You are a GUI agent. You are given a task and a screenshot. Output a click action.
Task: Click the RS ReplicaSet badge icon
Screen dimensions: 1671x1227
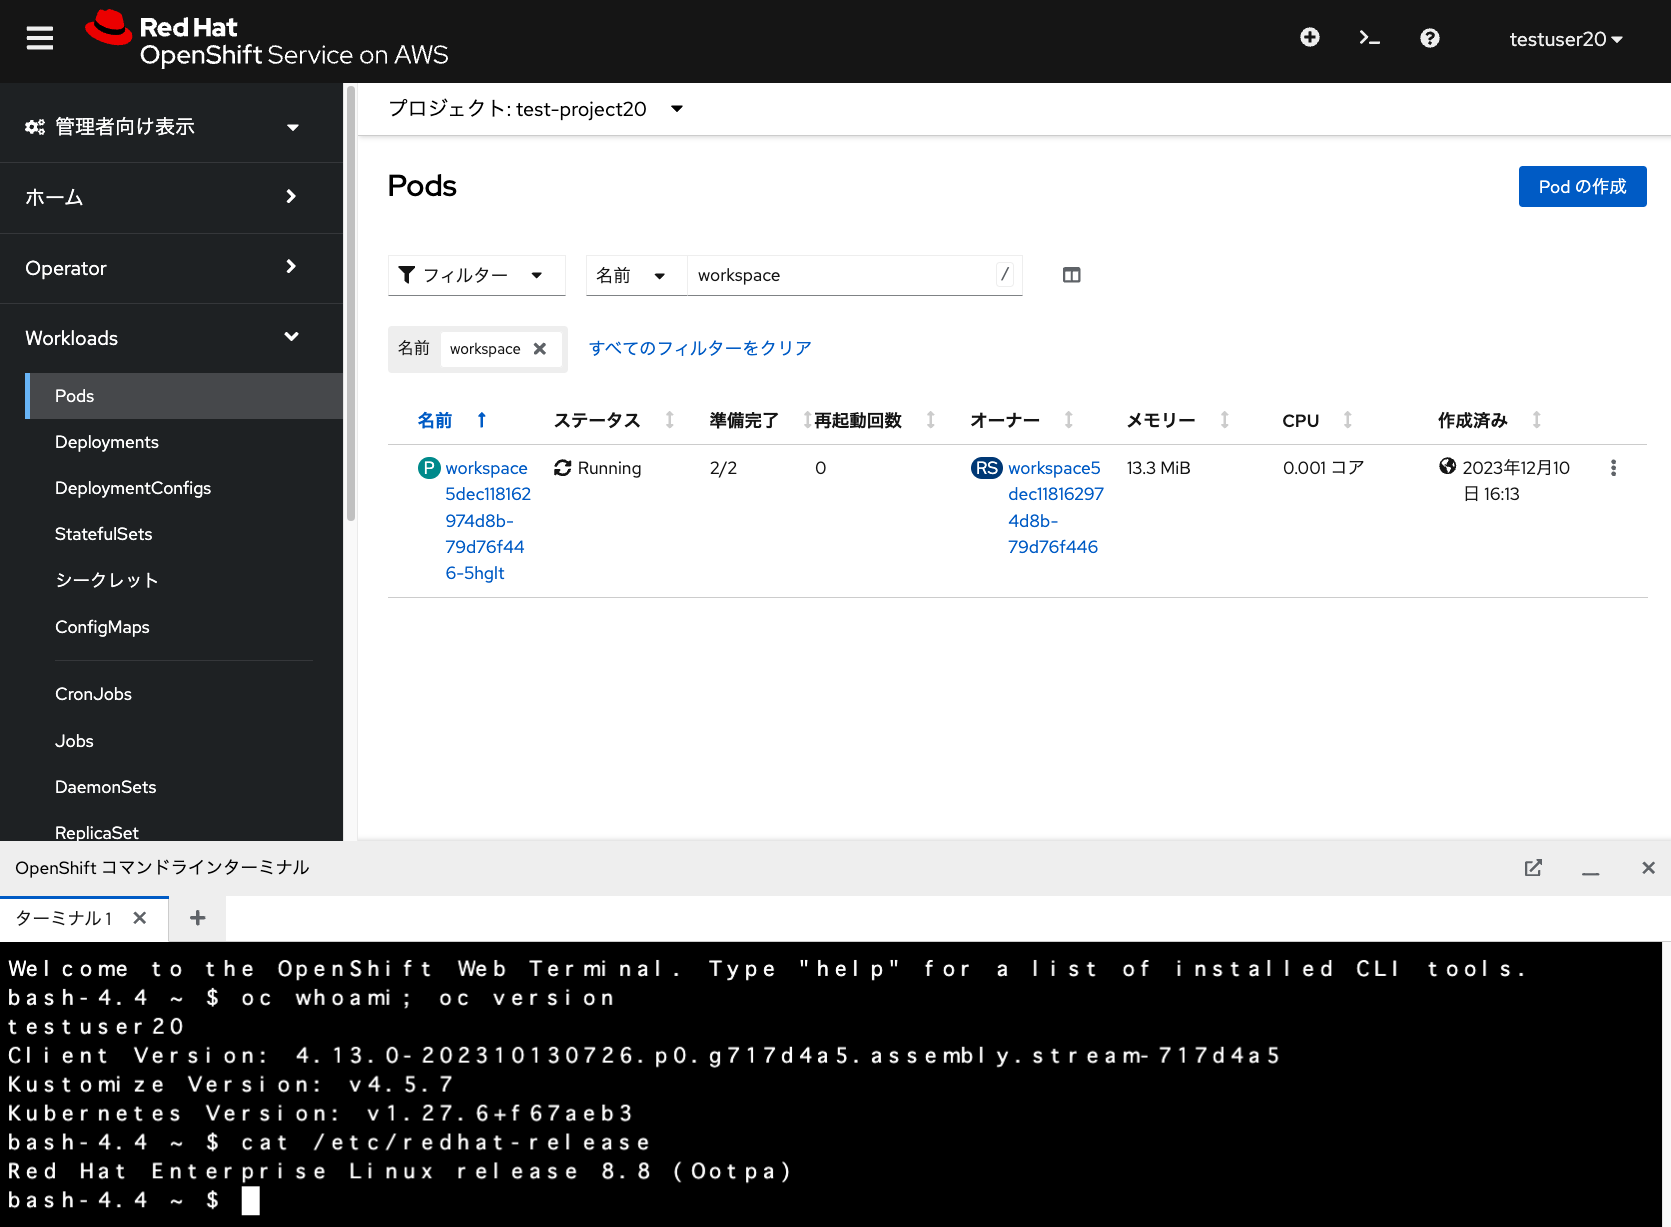(987, 468)
